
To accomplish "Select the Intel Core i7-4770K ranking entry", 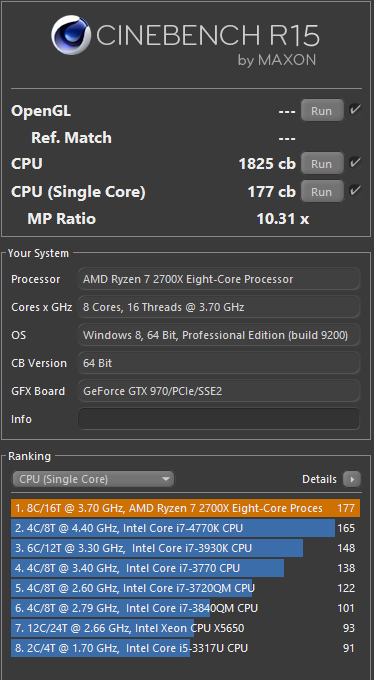I will click(186, 528).
